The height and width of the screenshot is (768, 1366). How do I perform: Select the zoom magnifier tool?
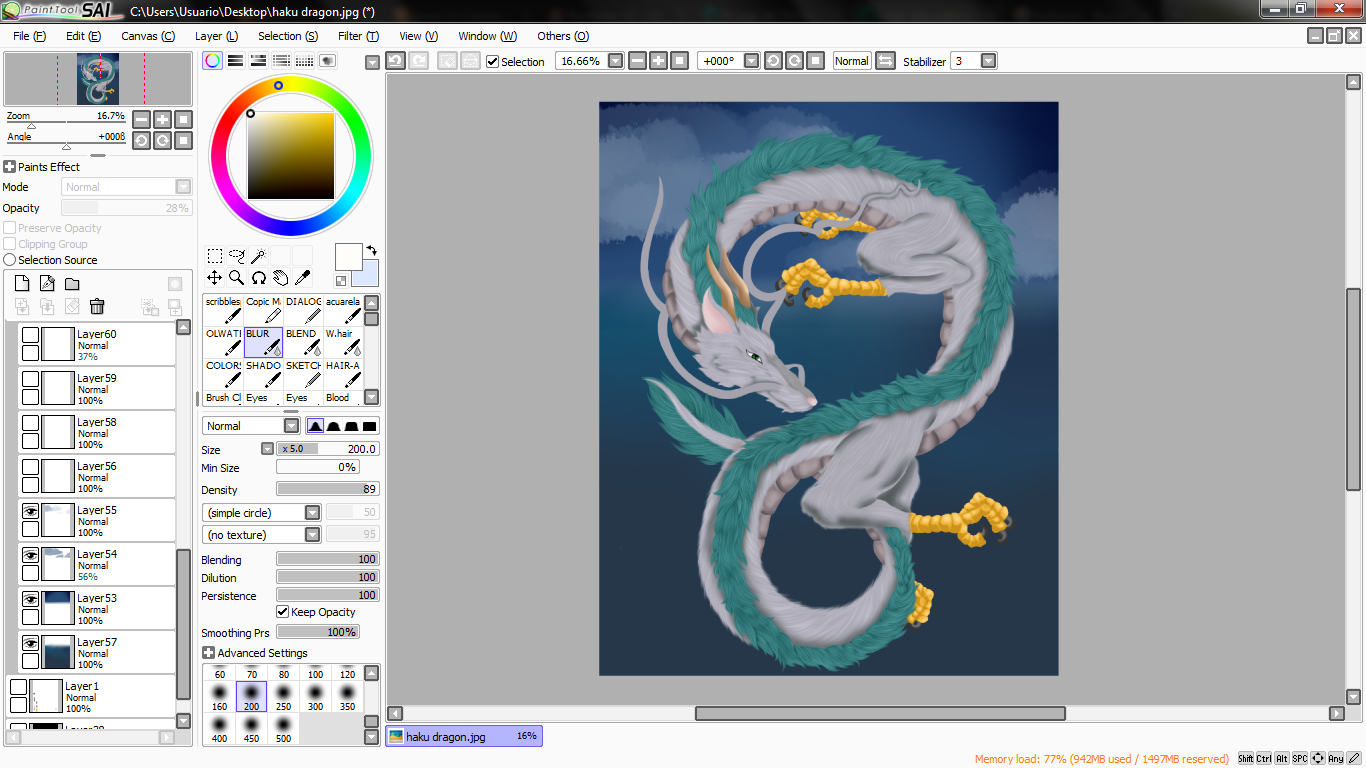(236, 277)
